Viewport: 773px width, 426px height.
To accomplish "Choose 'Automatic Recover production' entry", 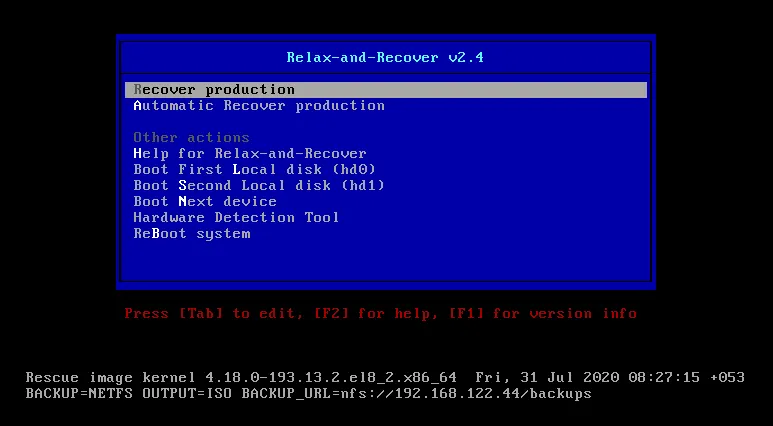I will pyautogui.click(x=259, y=106).
